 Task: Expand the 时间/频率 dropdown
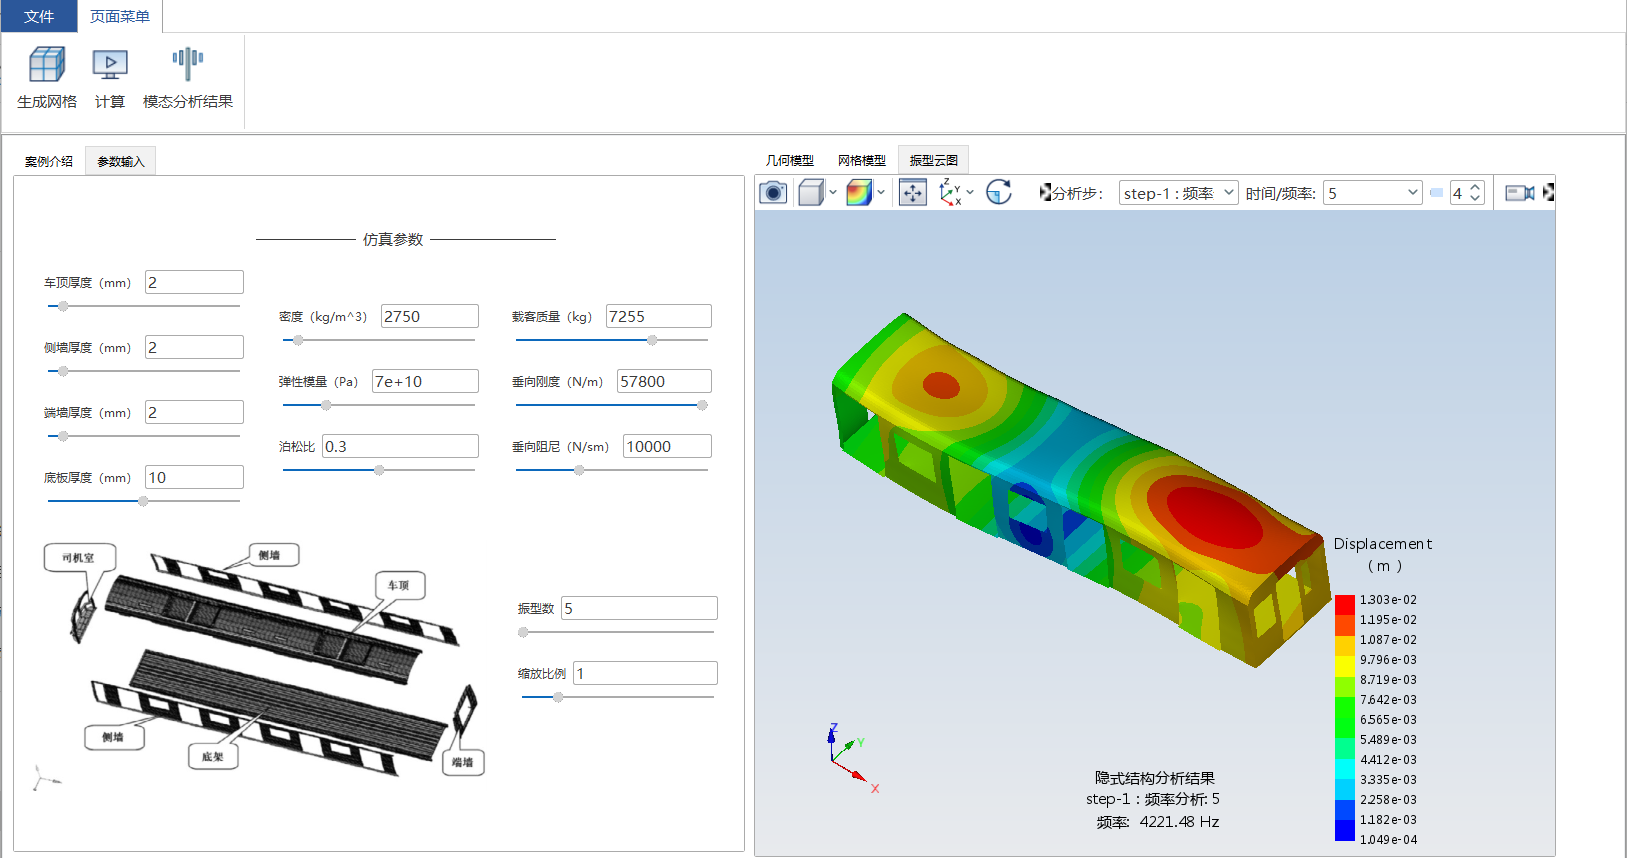(1372, 193)
